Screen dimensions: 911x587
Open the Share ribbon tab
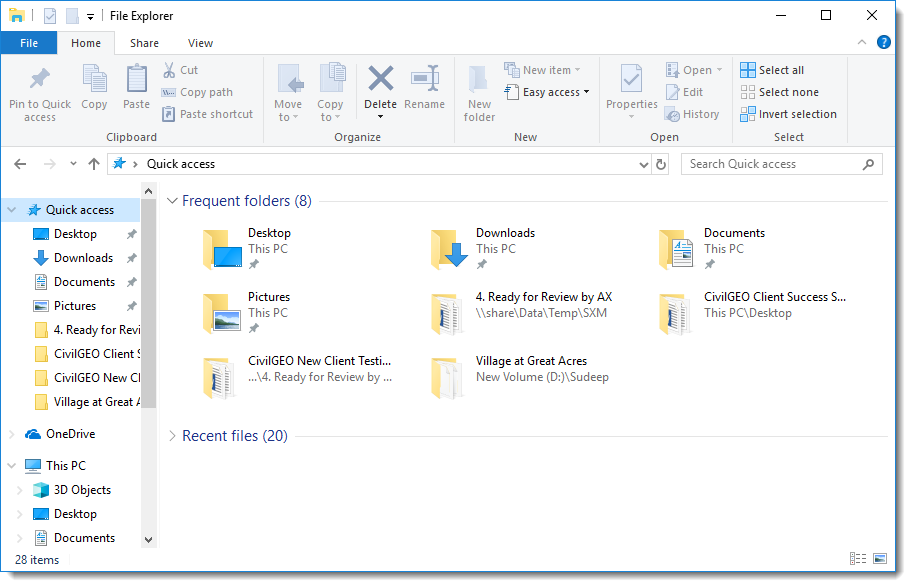click(144, 43)
